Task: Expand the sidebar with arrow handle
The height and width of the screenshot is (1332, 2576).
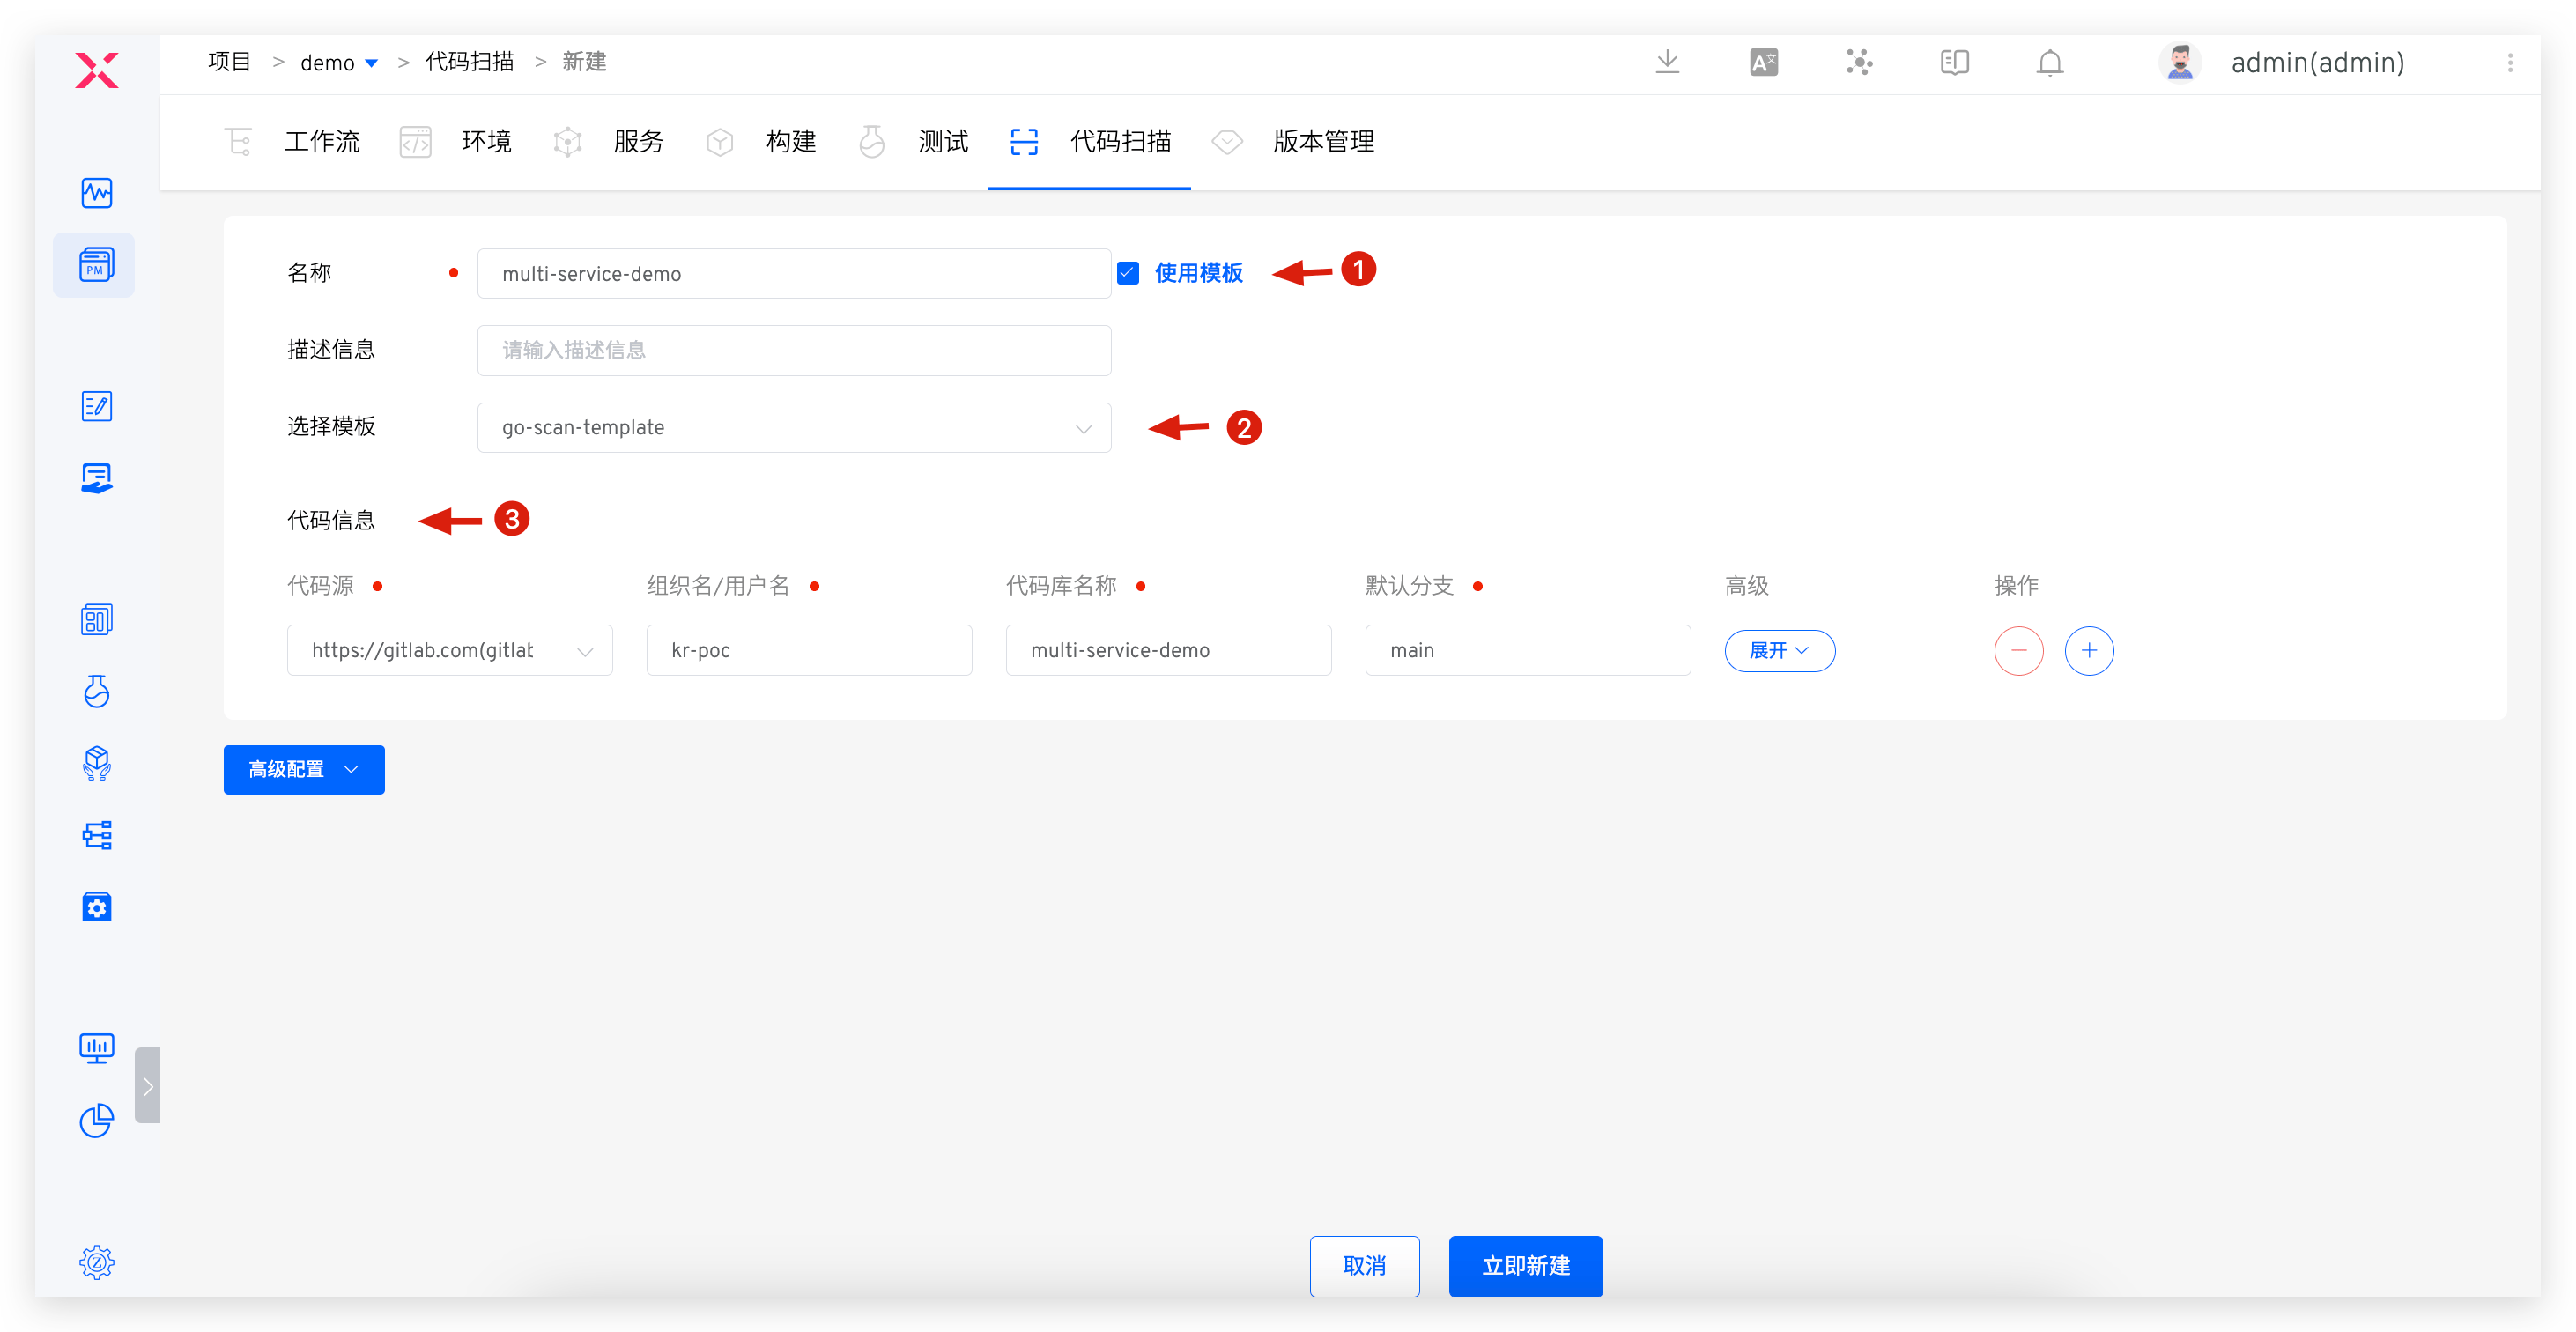Action: pos(148,1086)
